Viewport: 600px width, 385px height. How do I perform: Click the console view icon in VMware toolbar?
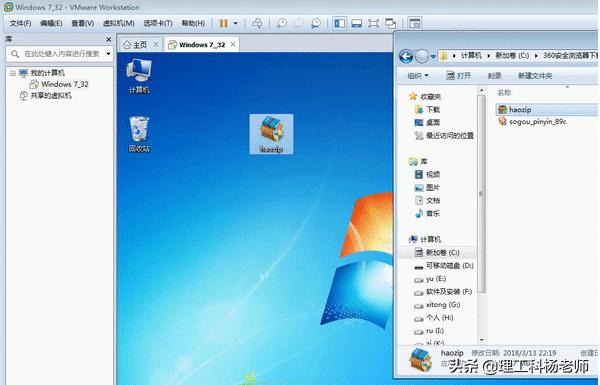[415, 23]
